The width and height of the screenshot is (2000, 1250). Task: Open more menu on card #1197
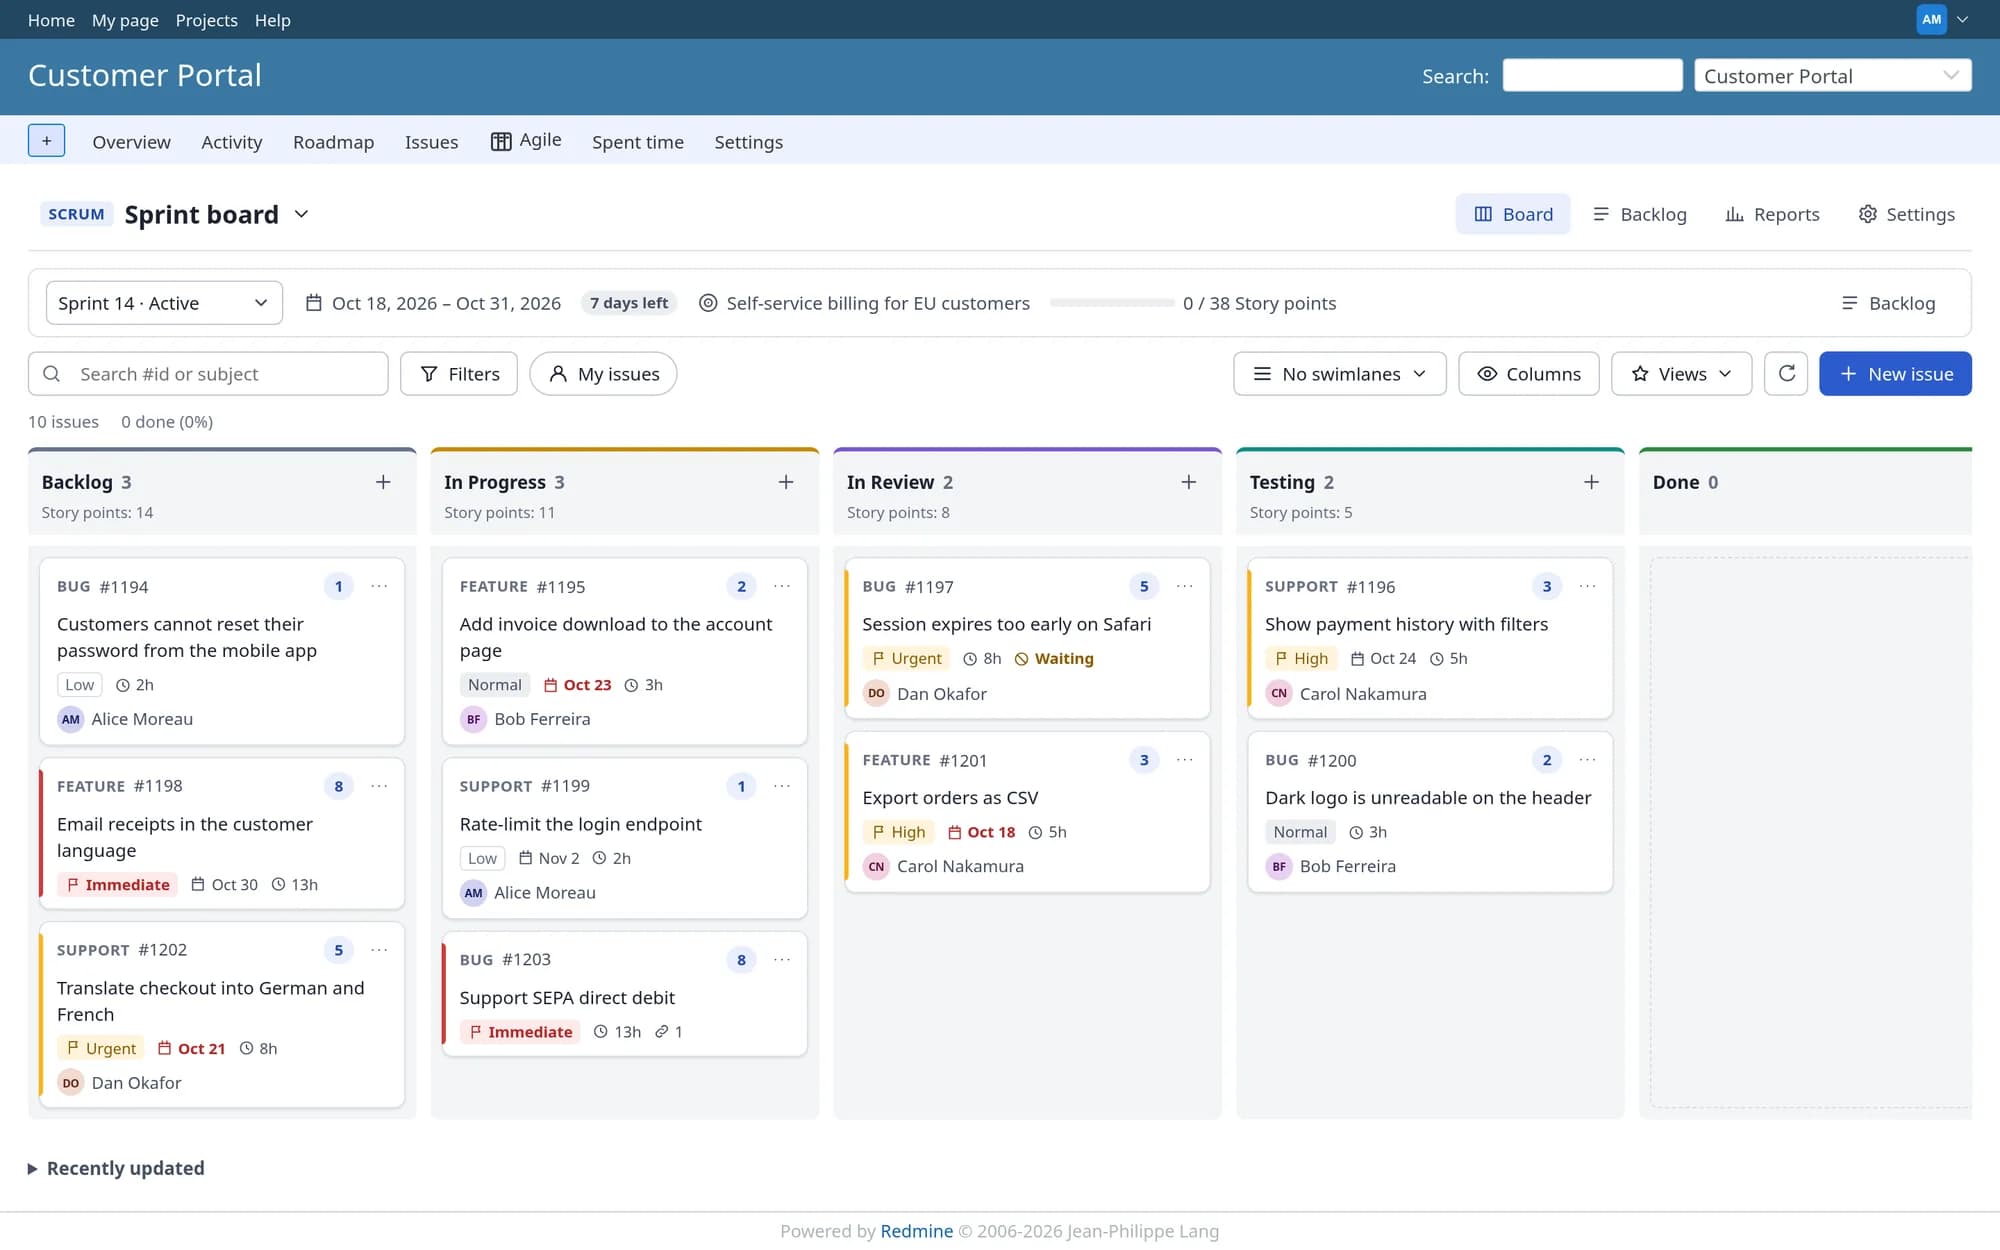(1185, 586)
